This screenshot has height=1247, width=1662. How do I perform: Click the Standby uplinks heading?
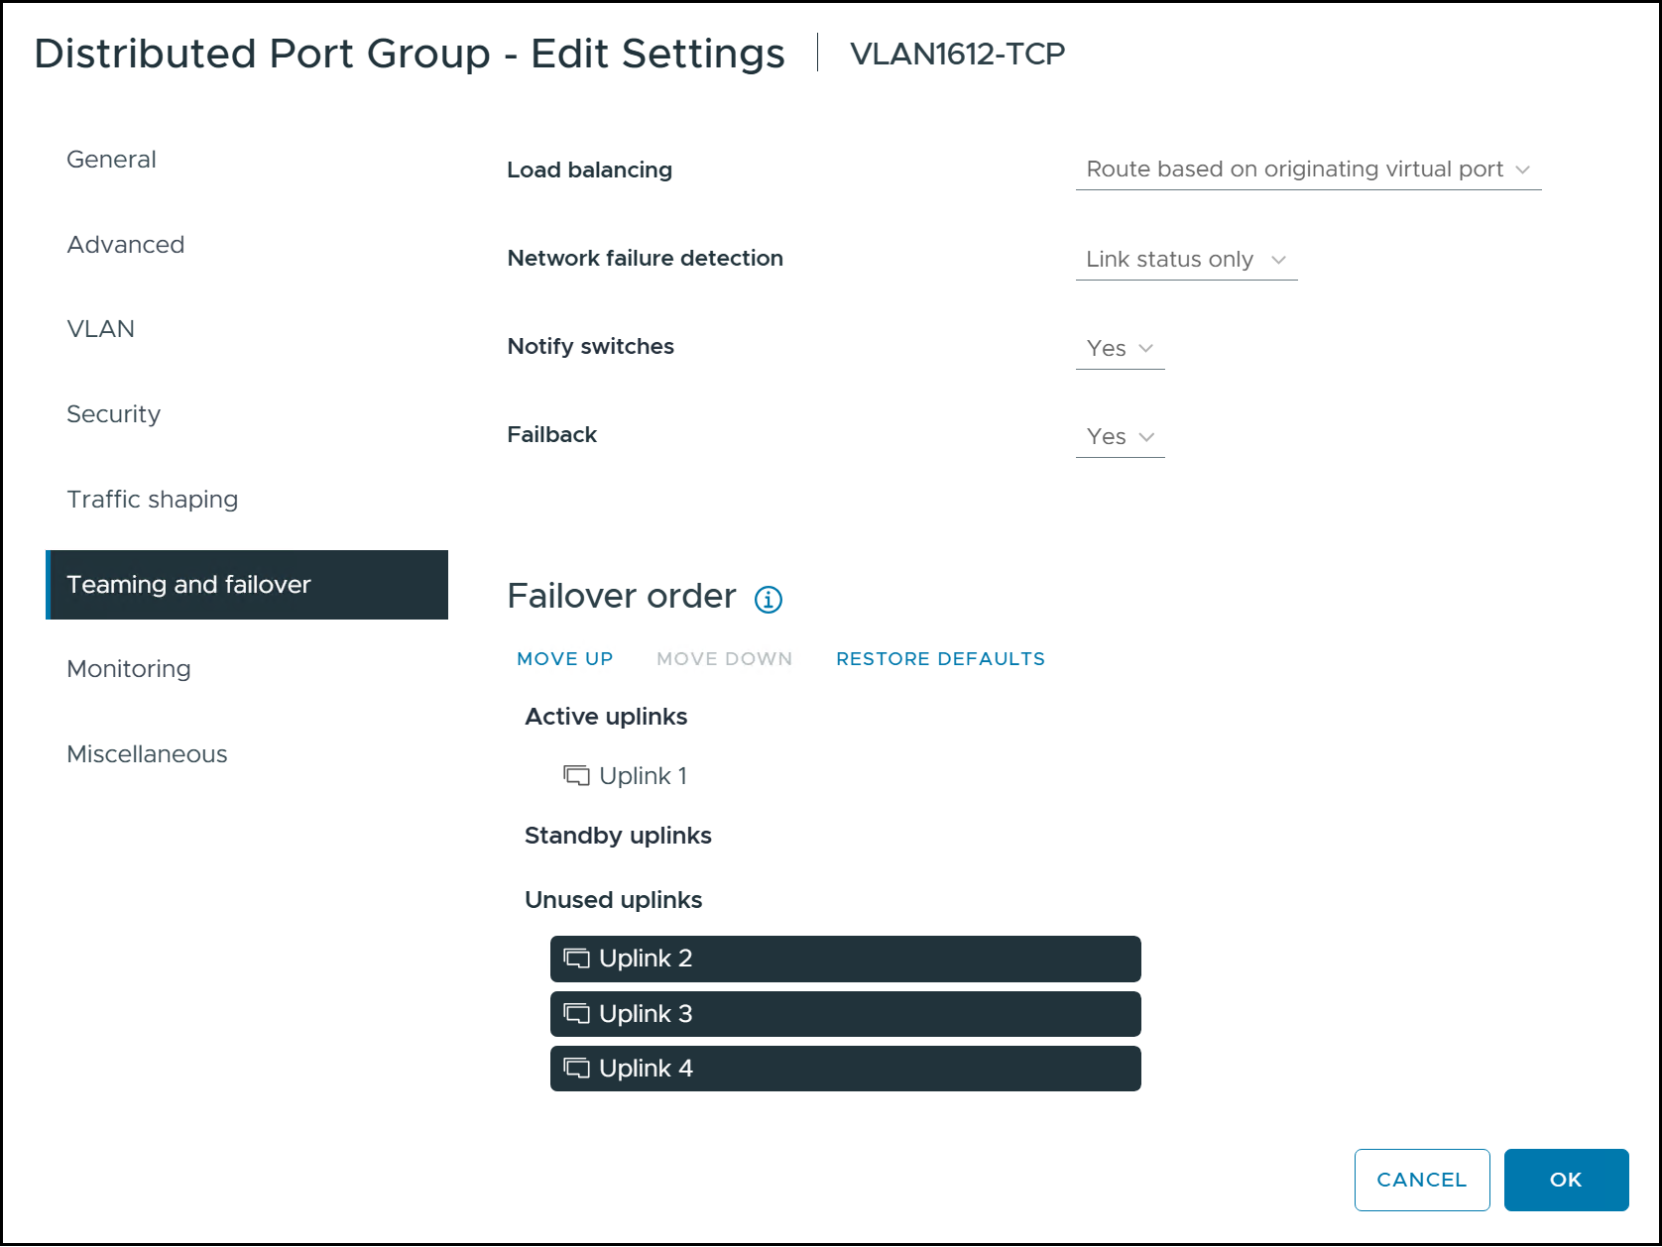pos(618,836)
